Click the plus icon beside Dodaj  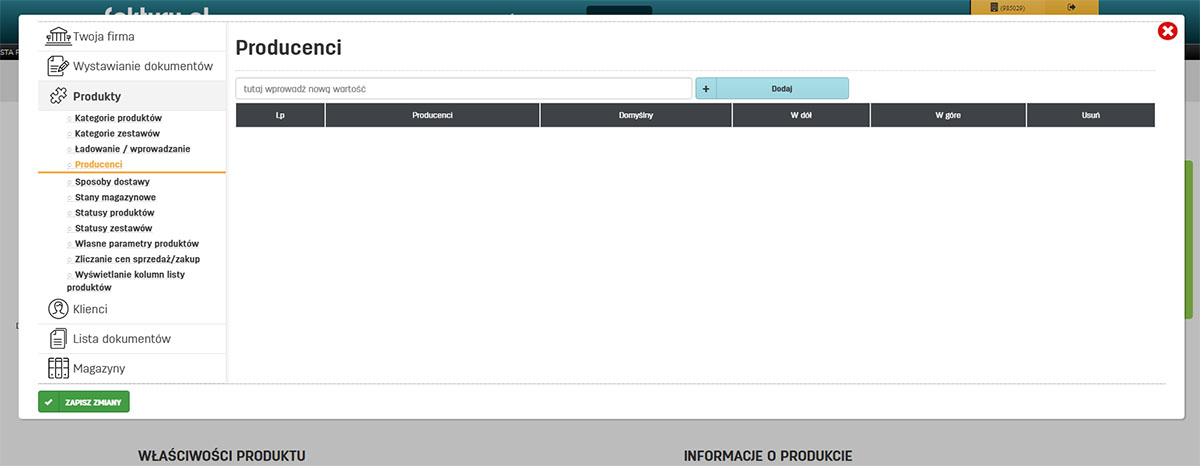[706, 89]
